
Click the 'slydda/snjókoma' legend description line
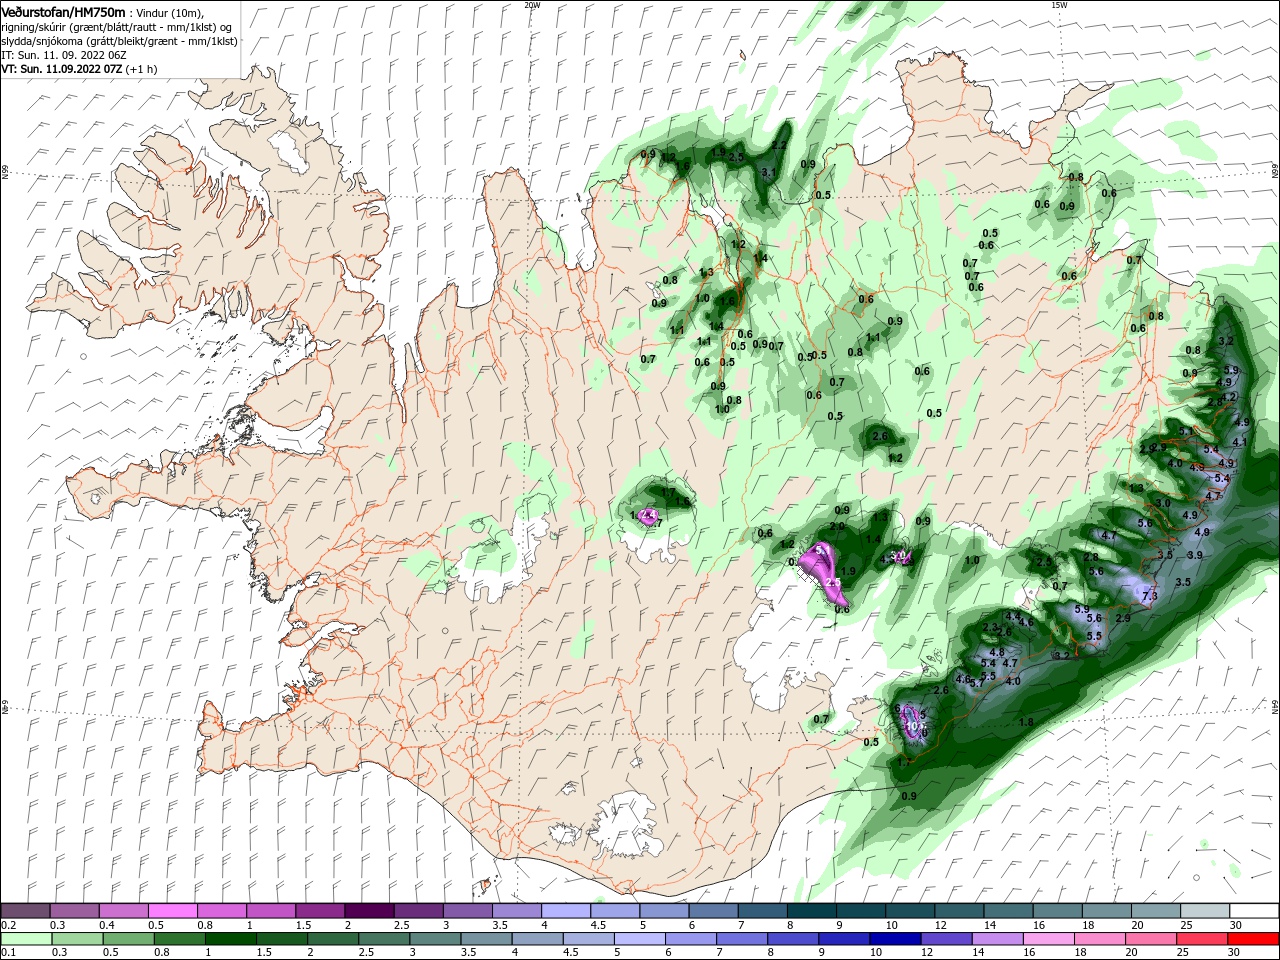point(119,41)
